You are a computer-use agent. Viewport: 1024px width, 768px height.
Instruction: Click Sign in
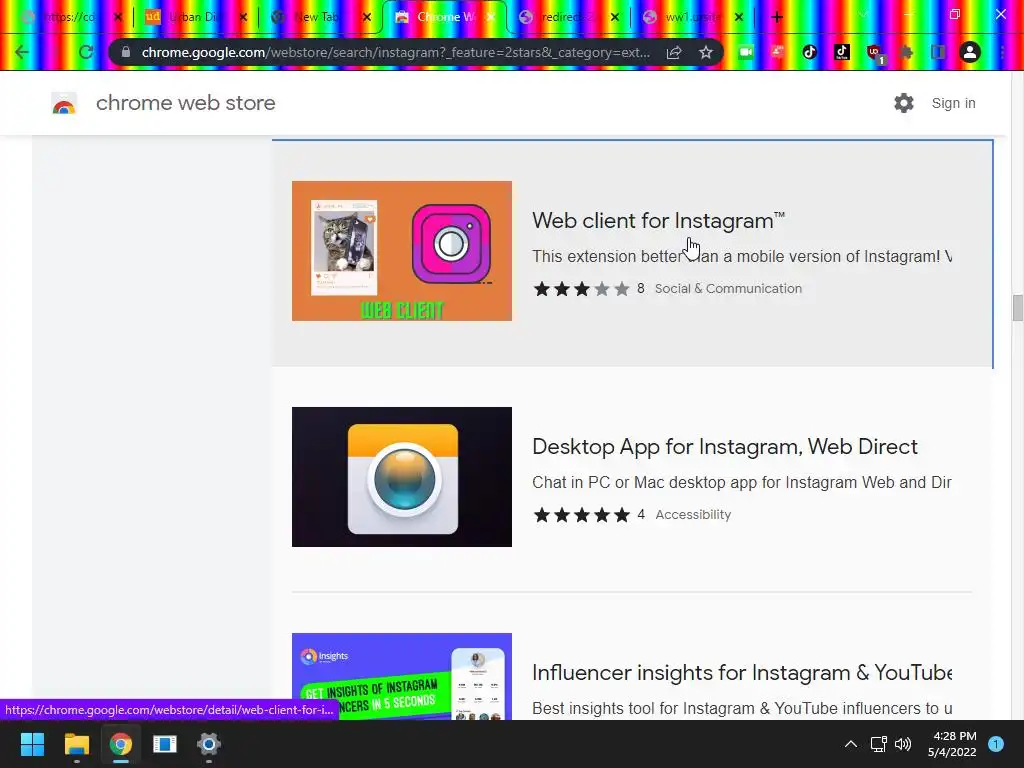(953, 103)
